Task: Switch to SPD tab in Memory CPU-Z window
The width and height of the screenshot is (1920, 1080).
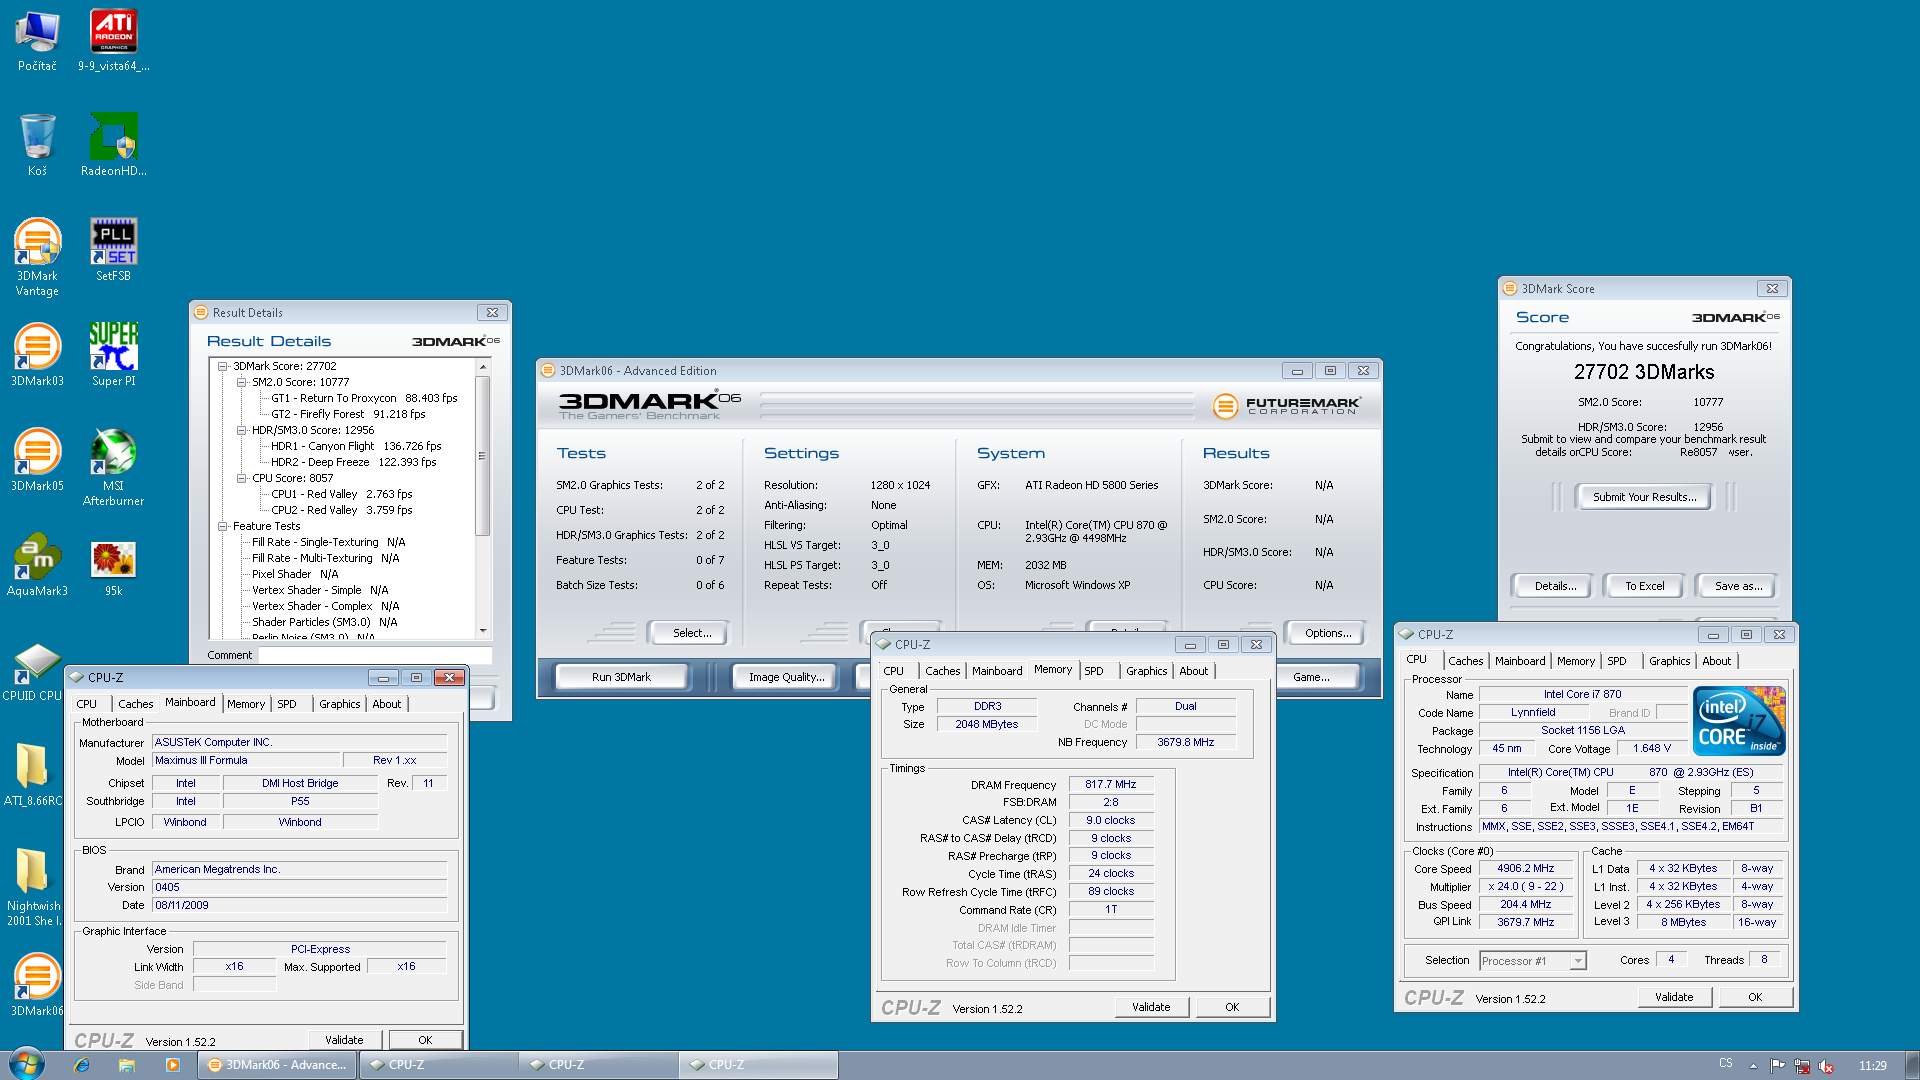Action: click(x=1094, y=671)
